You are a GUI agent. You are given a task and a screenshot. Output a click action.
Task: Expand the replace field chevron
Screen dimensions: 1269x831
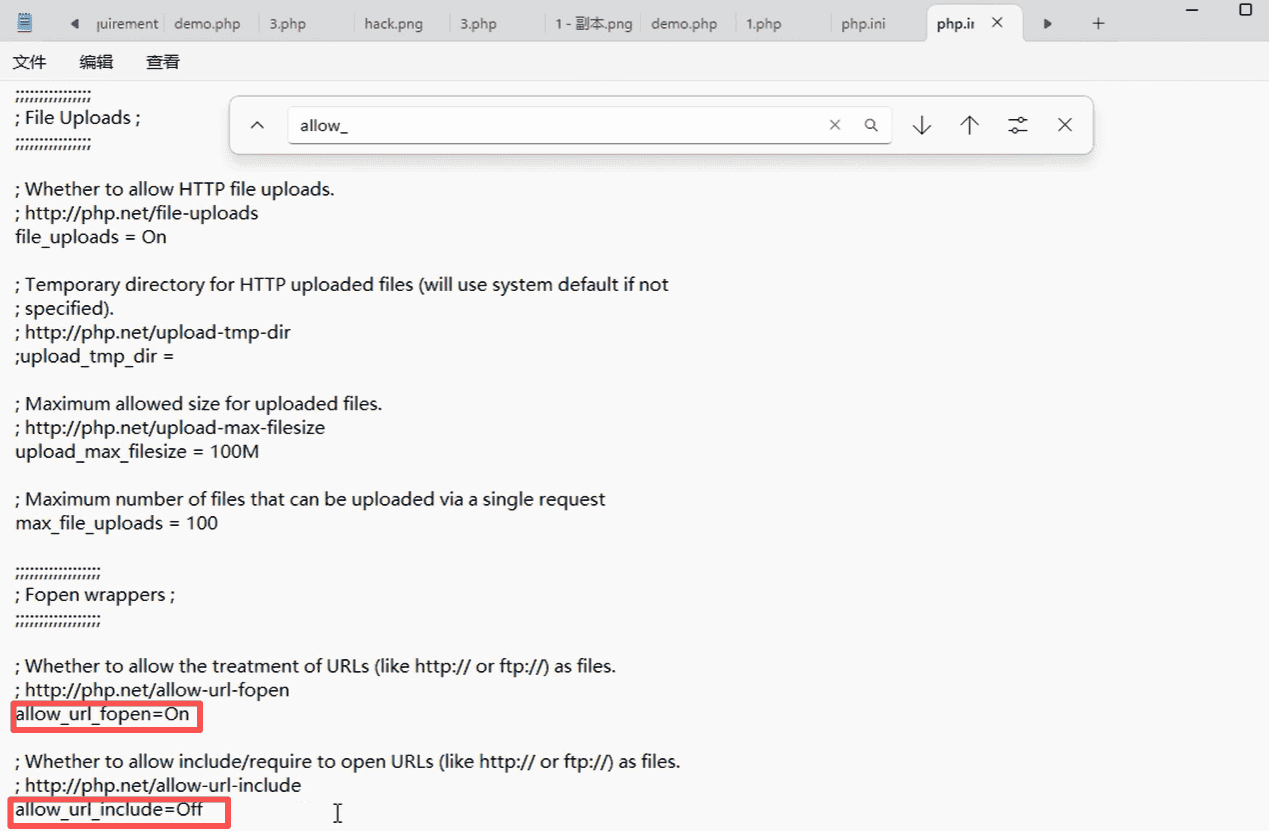pyautogui.click(x=257, y=125)
